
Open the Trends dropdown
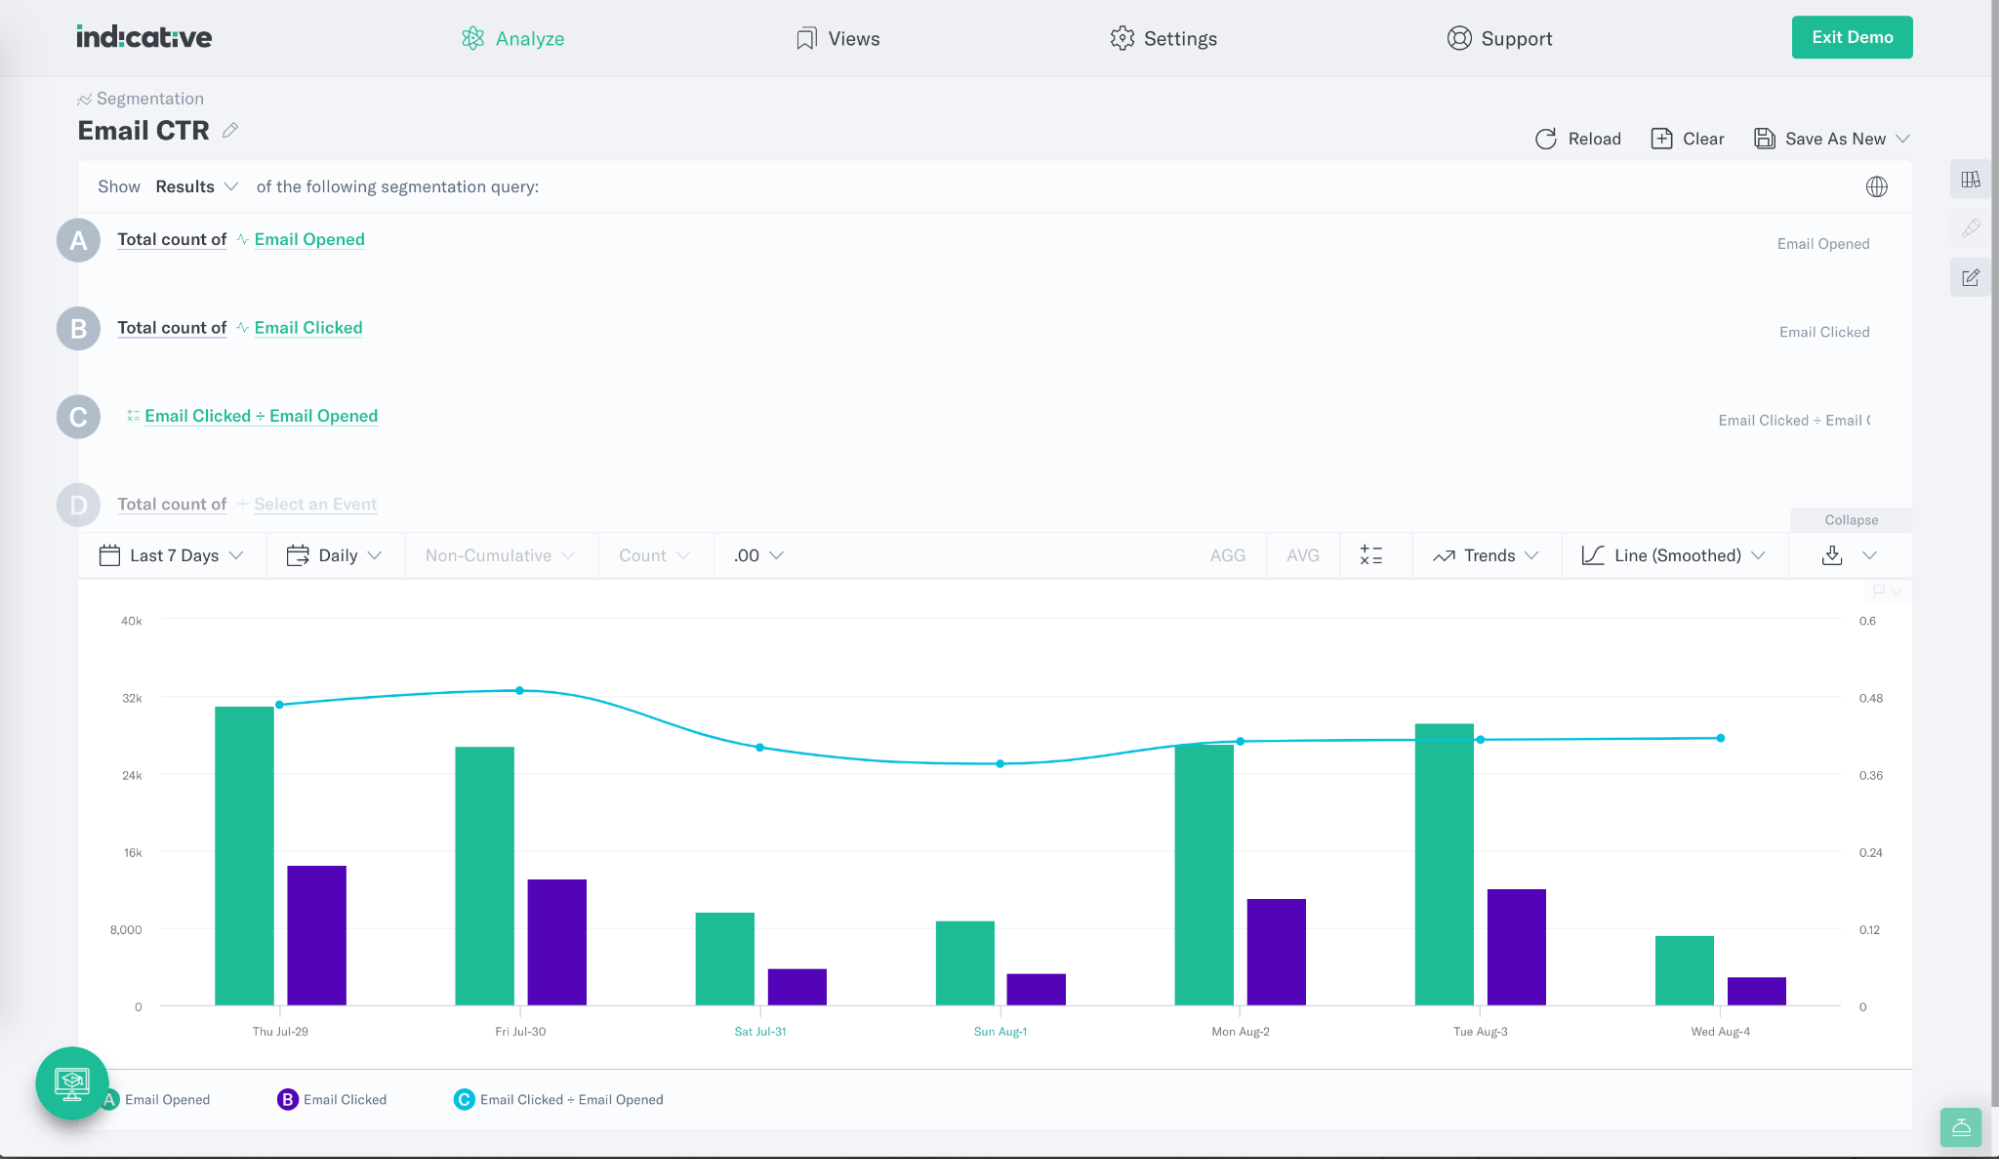click(1485, 555)
